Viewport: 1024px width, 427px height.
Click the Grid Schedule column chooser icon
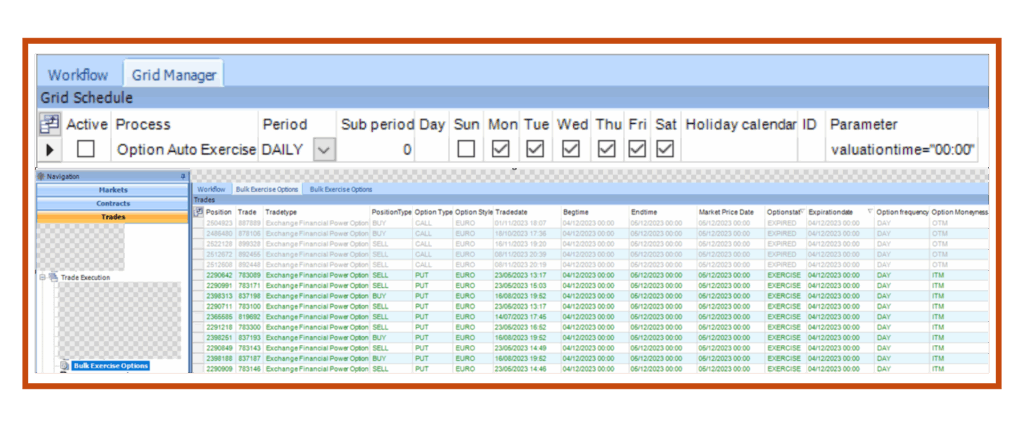[x=49, y=124]
